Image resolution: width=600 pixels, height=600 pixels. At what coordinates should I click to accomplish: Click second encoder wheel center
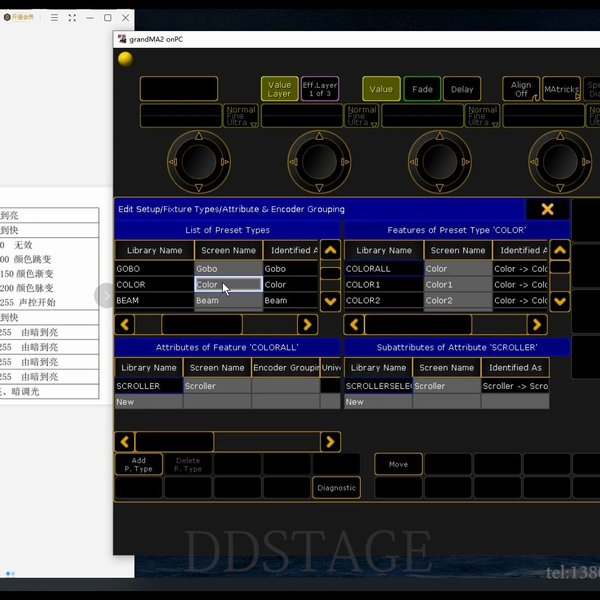(x=319, y=162)
